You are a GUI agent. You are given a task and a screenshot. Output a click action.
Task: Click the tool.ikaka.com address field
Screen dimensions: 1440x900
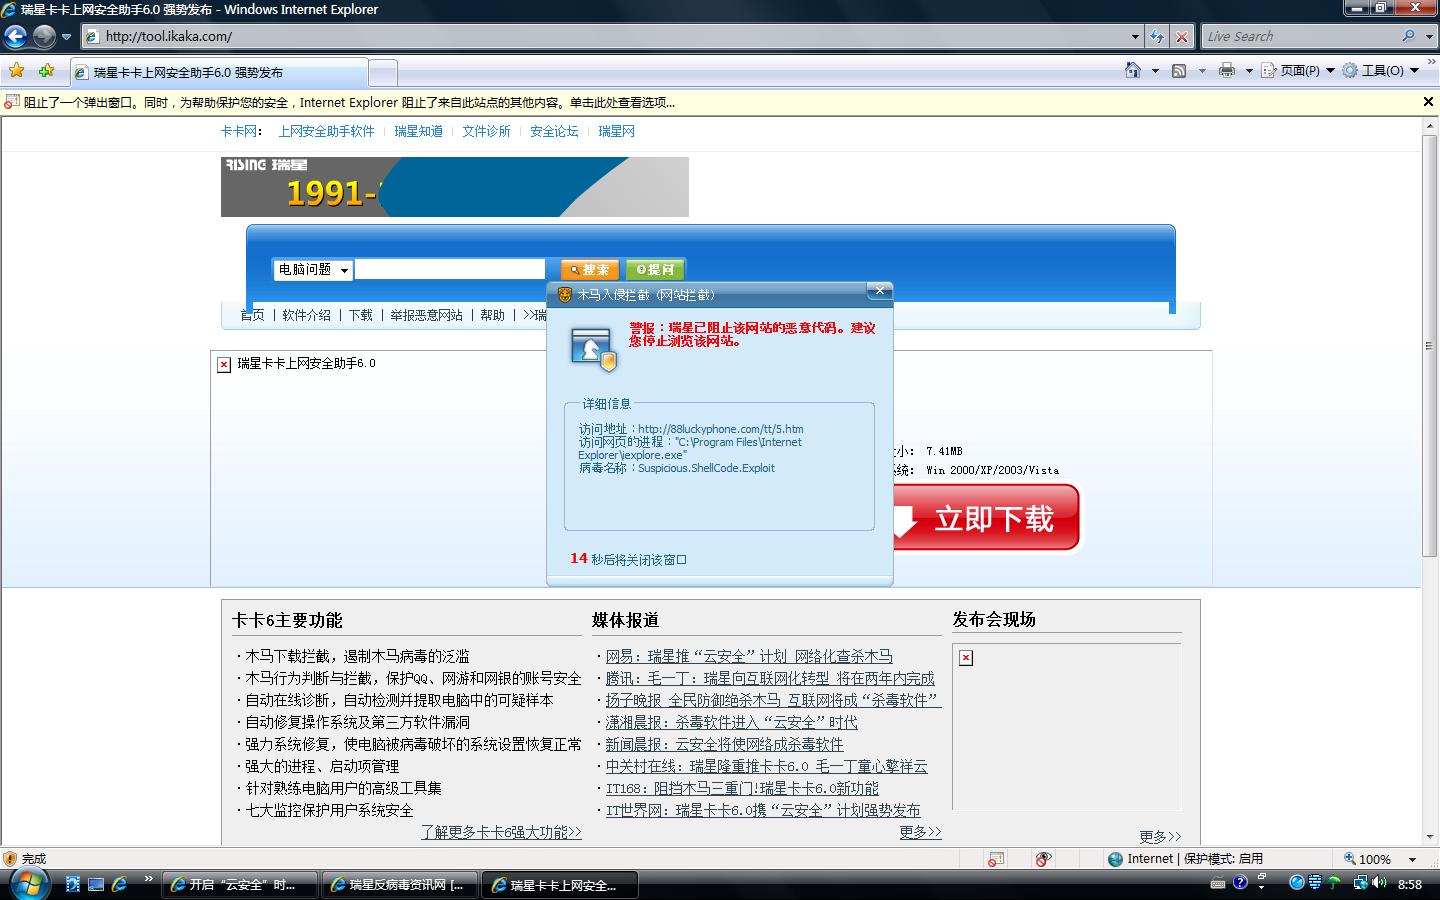(x=612, y=37)
